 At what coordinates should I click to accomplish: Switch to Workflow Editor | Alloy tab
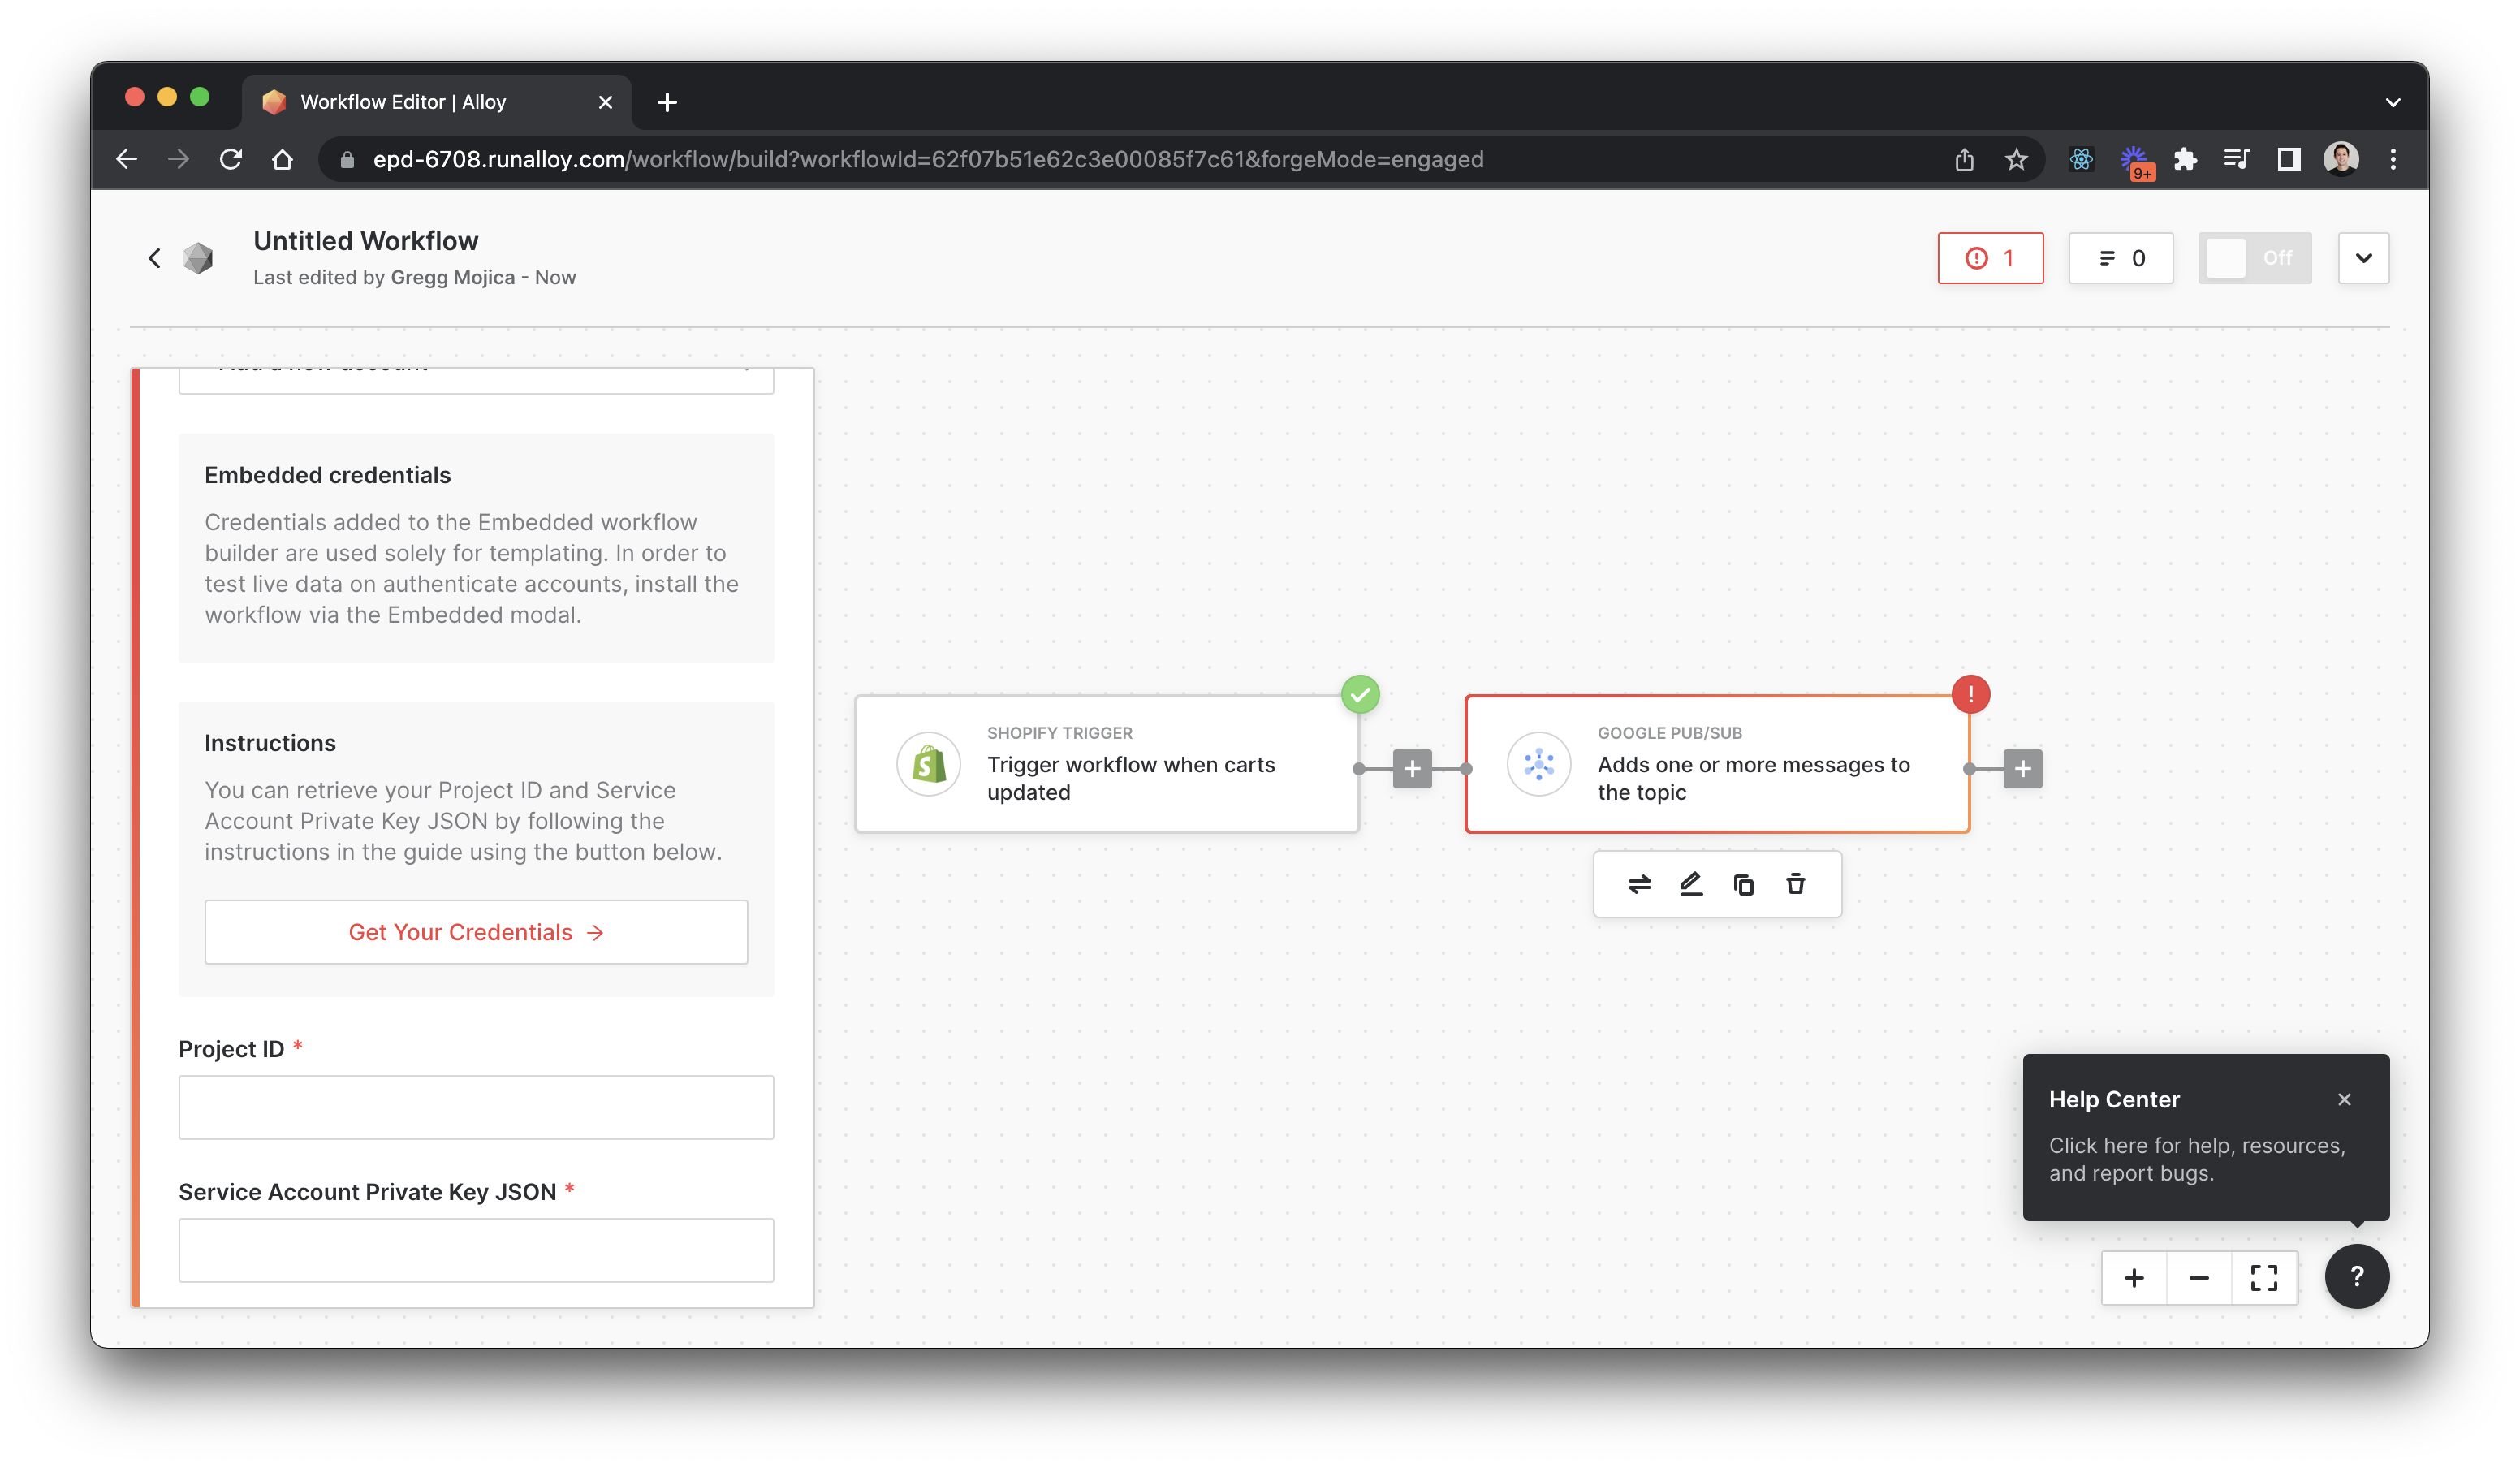coord(420,102)
